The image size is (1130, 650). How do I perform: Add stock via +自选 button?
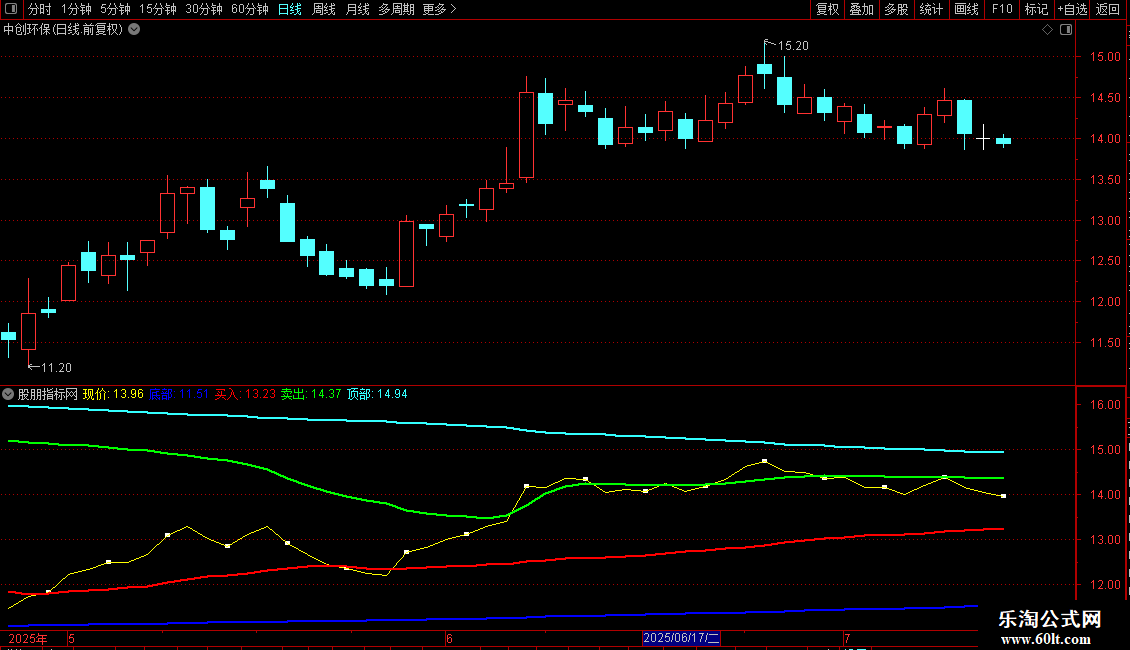point(1072,9)
